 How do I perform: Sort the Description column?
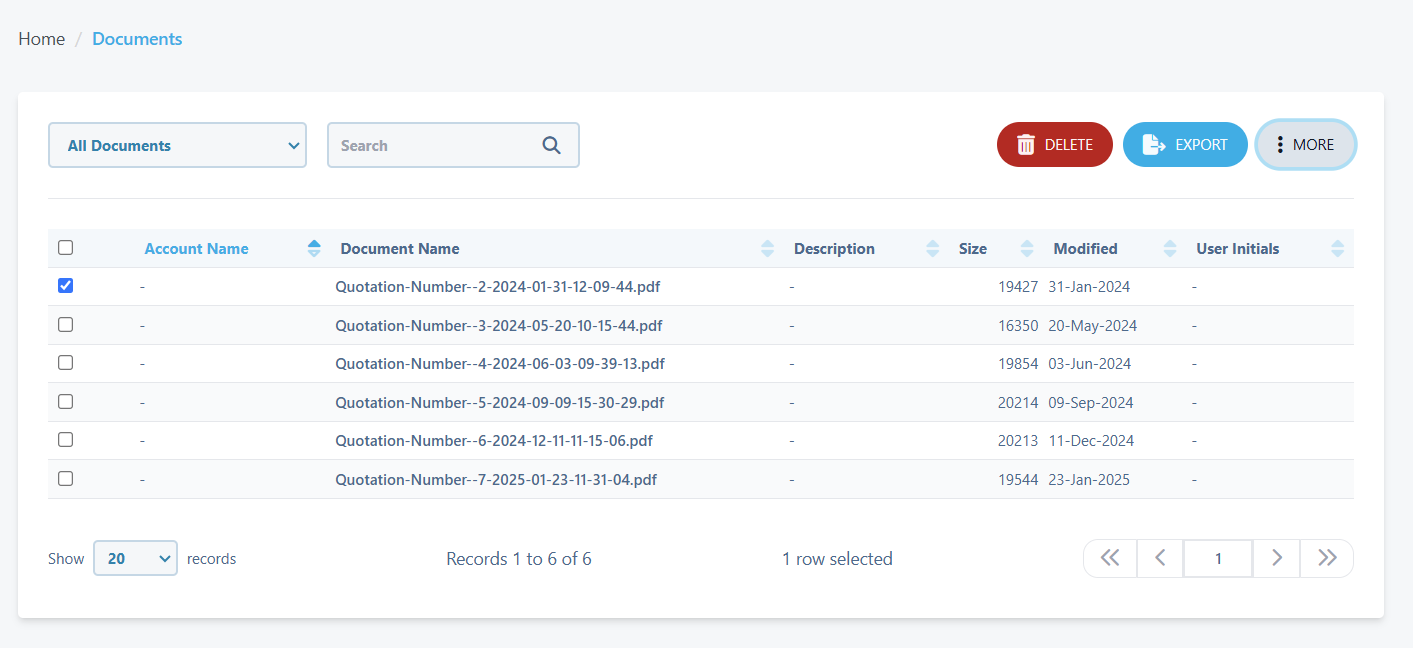click(x=932, y=249)
